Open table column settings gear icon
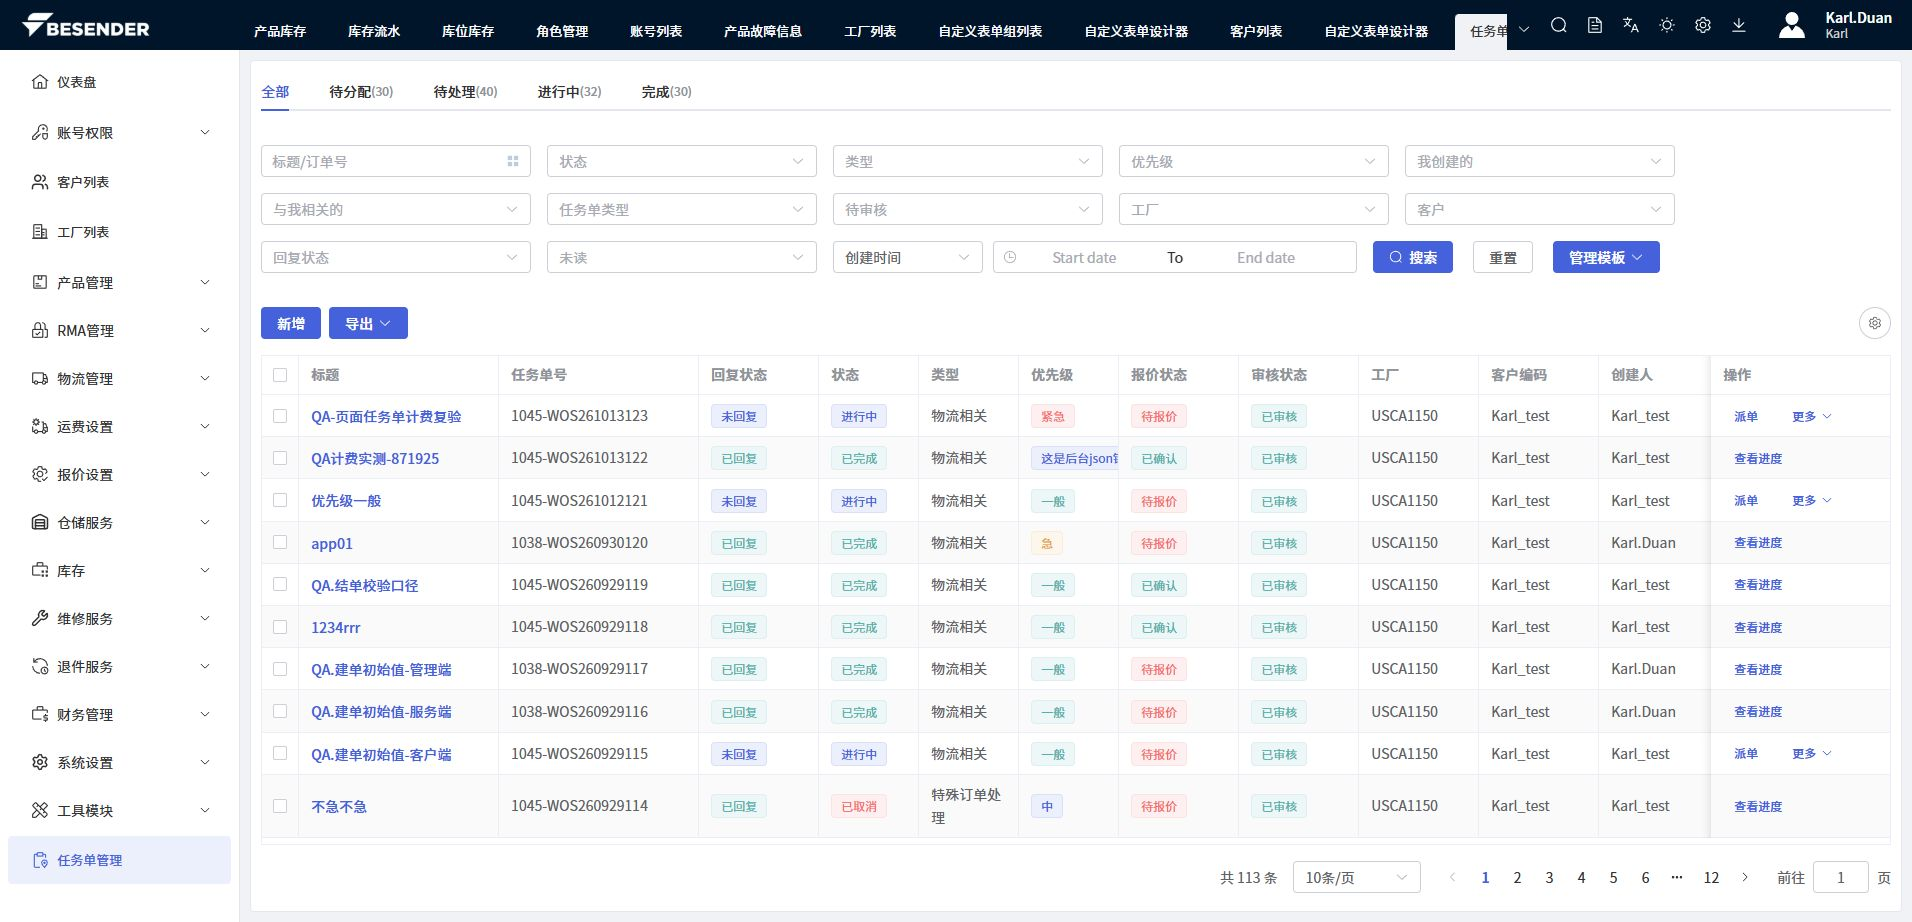1912x922 pixels. [1875, 323]
